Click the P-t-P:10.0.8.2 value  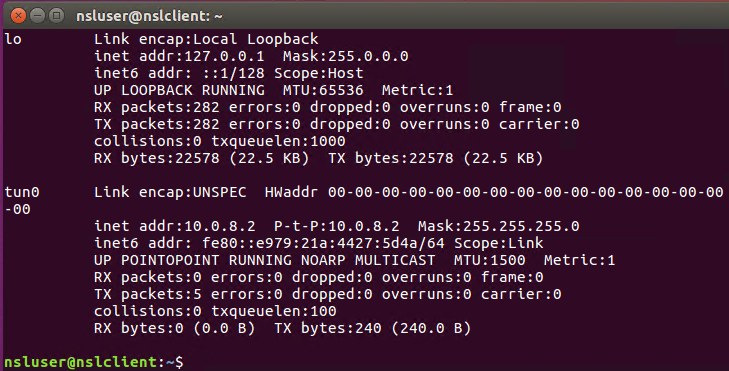[x=336, y=226]
